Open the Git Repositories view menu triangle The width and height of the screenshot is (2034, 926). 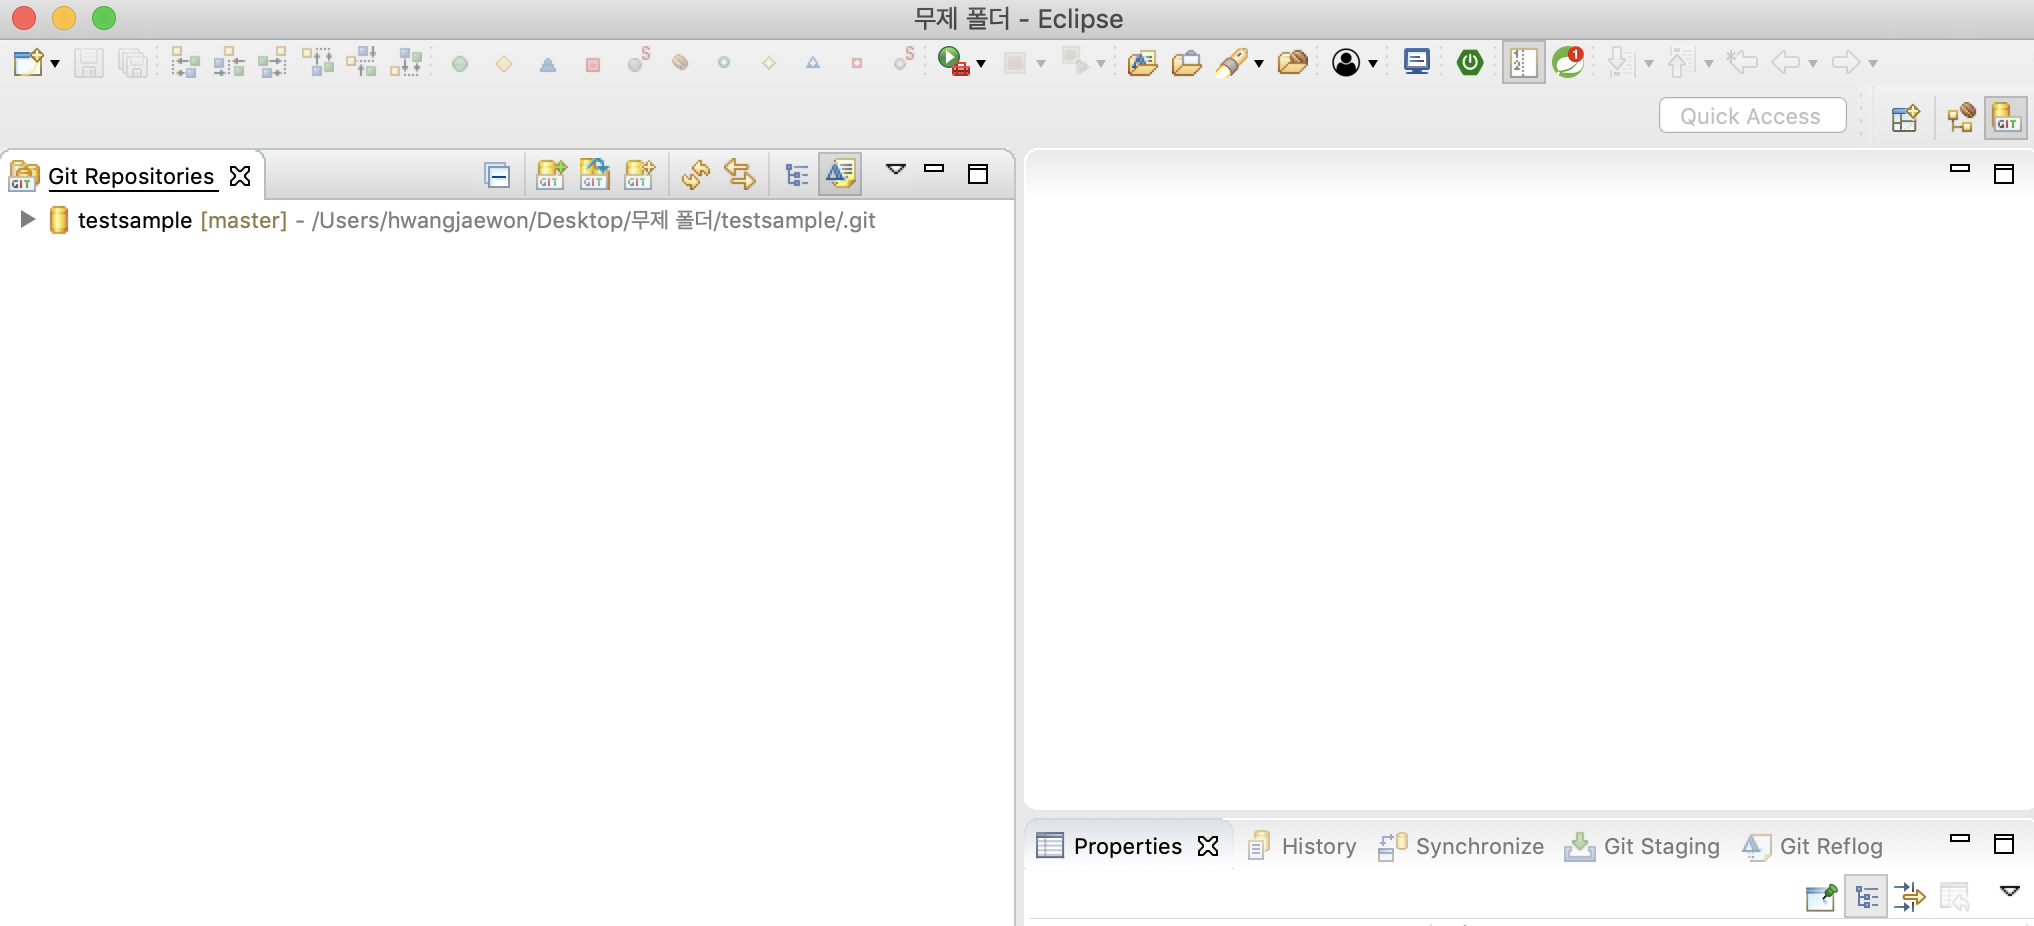(896, 169)
